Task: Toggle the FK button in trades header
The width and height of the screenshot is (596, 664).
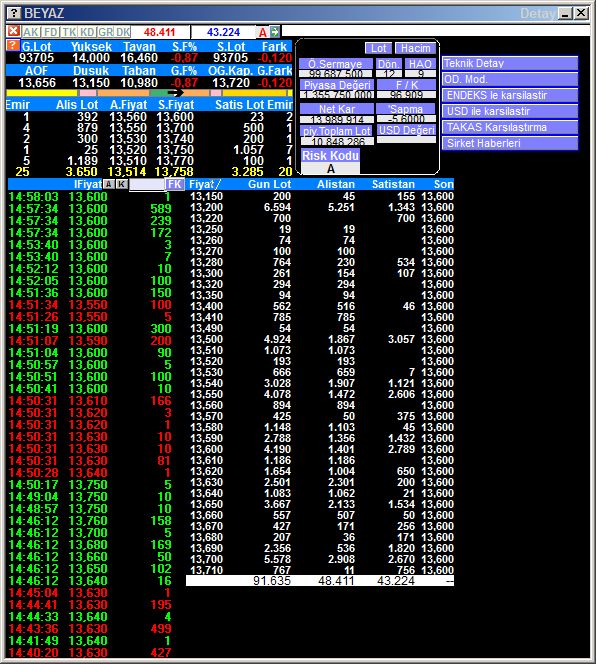Action: (175, 184)
